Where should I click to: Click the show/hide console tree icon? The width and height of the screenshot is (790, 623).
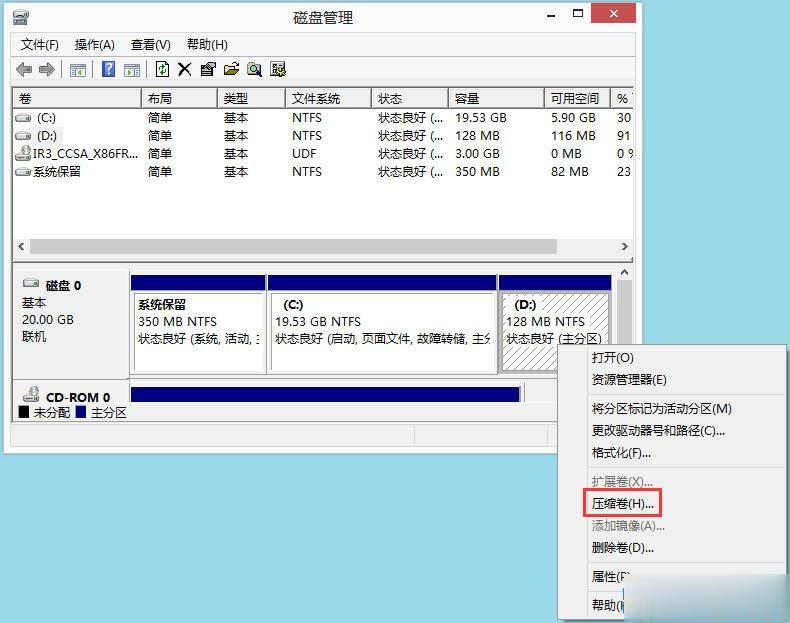tap(78, 70)
